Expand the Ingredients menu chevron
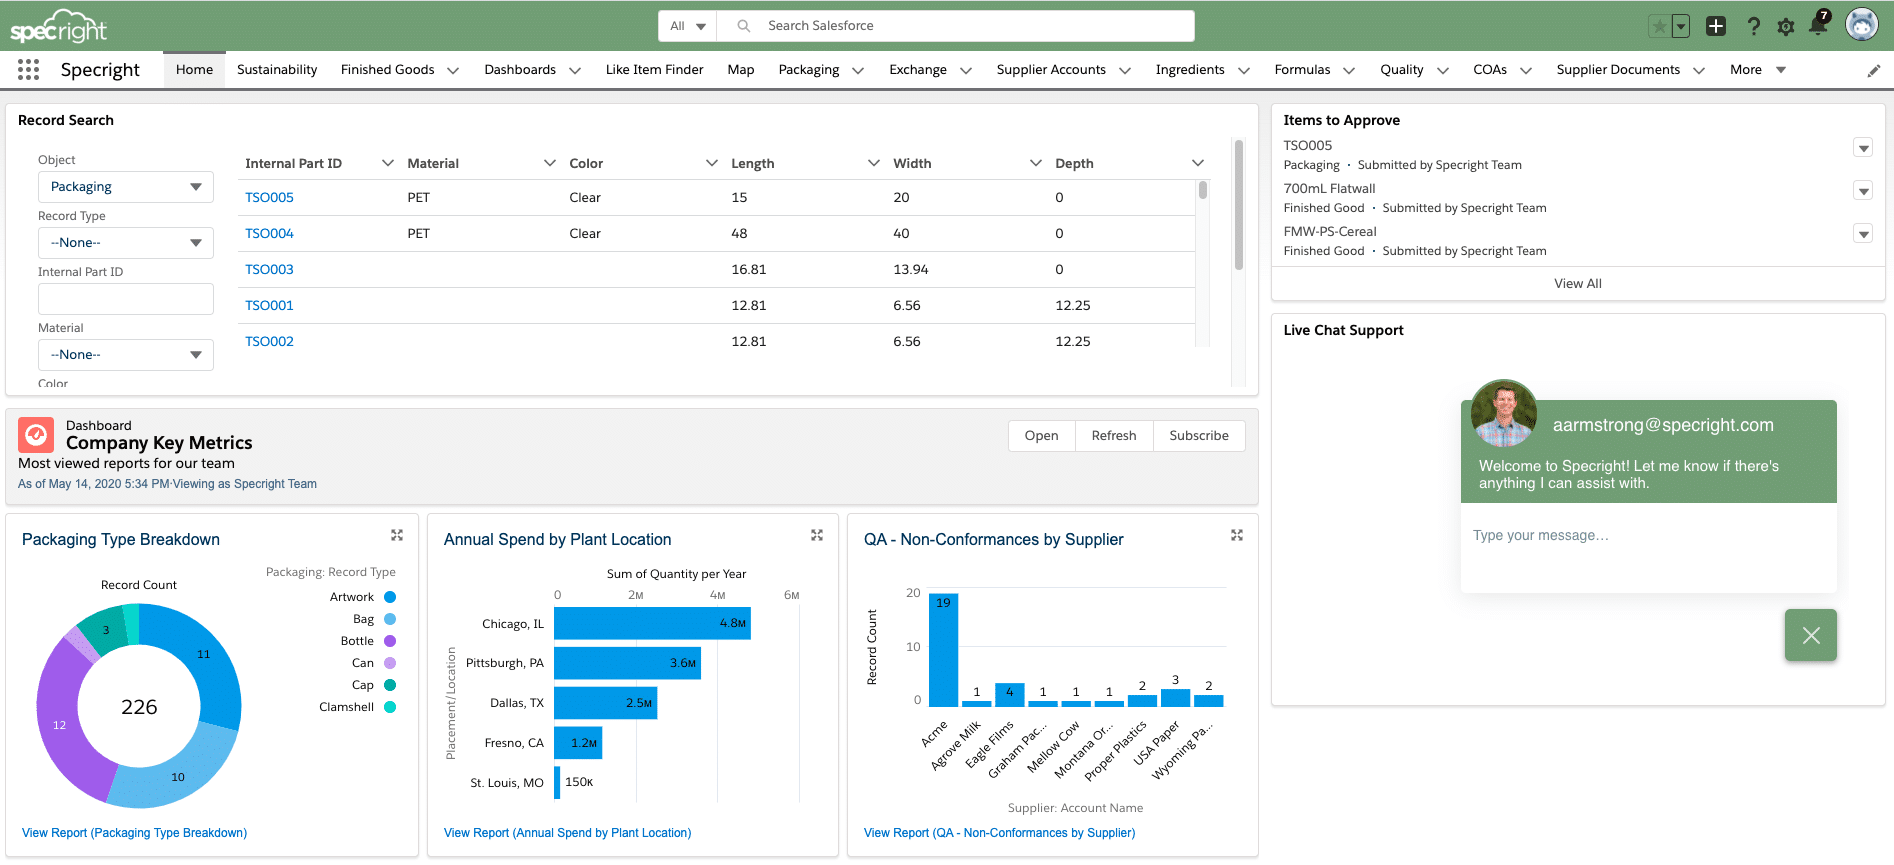The width and height of the screenshot is (1894, 865). 1244,70
